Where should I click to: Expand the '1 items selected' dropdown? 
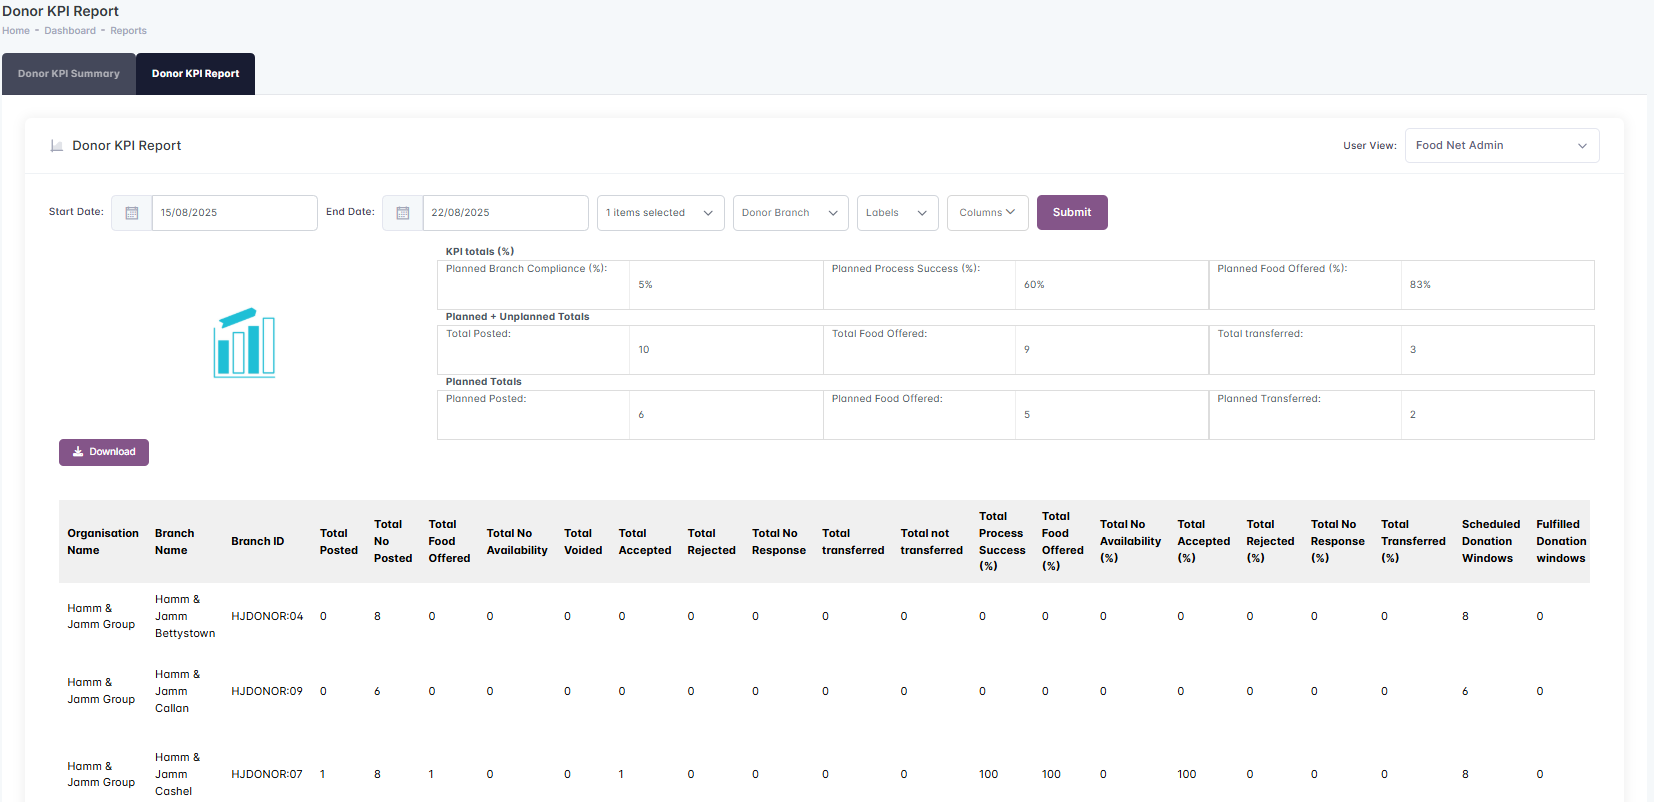tap(660, 213)
